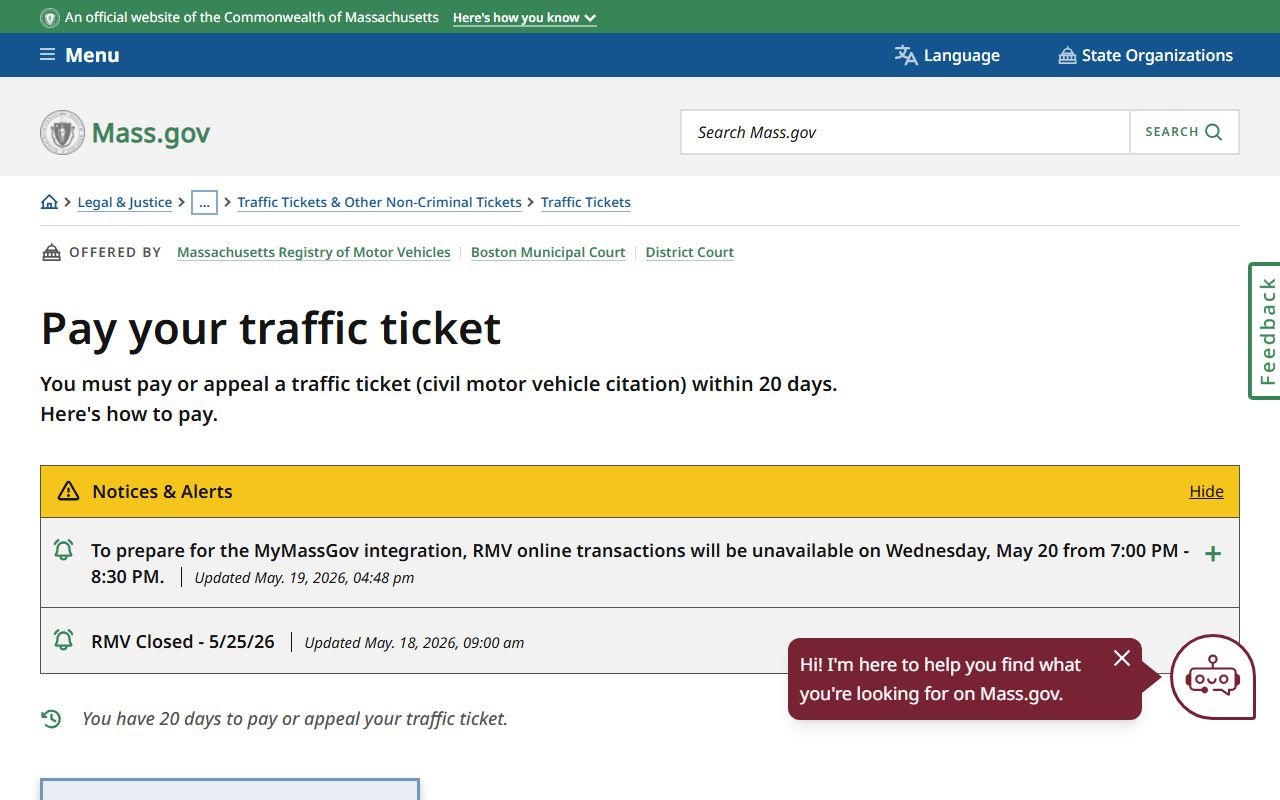This screenshot has width=1280, height=800.
Task: Click "Updated May. 18, 2026, 09:00 am" timestamp
Action: (414, 643)
